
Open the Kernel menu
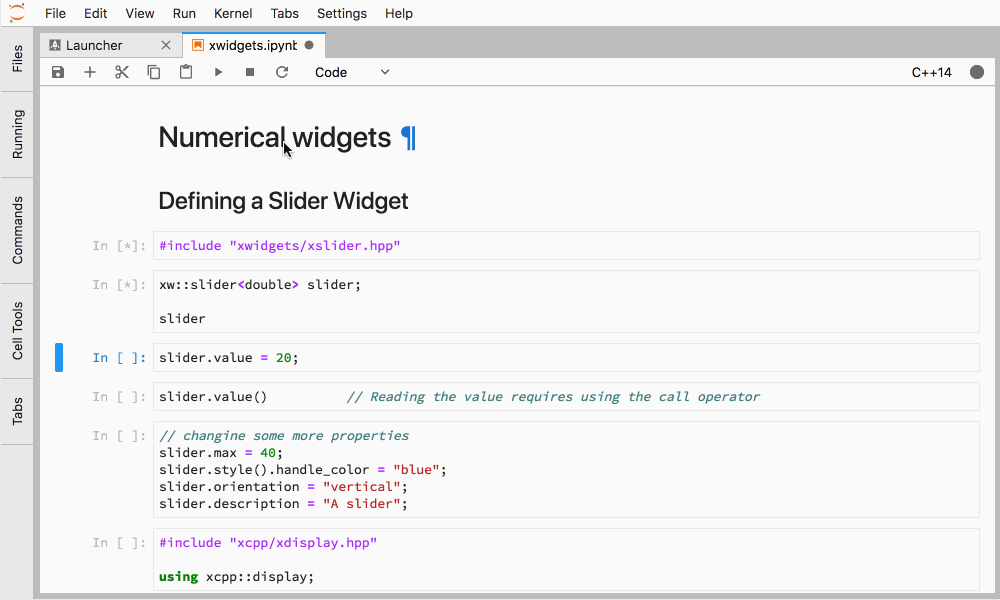point(233,13)
